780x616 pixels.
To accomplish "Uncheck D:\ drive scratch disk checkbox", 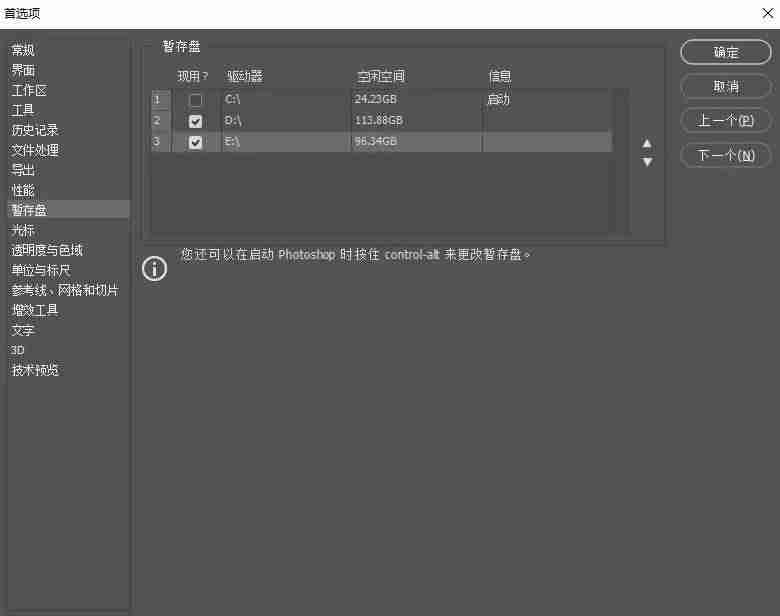I will (x=195, y=121).
